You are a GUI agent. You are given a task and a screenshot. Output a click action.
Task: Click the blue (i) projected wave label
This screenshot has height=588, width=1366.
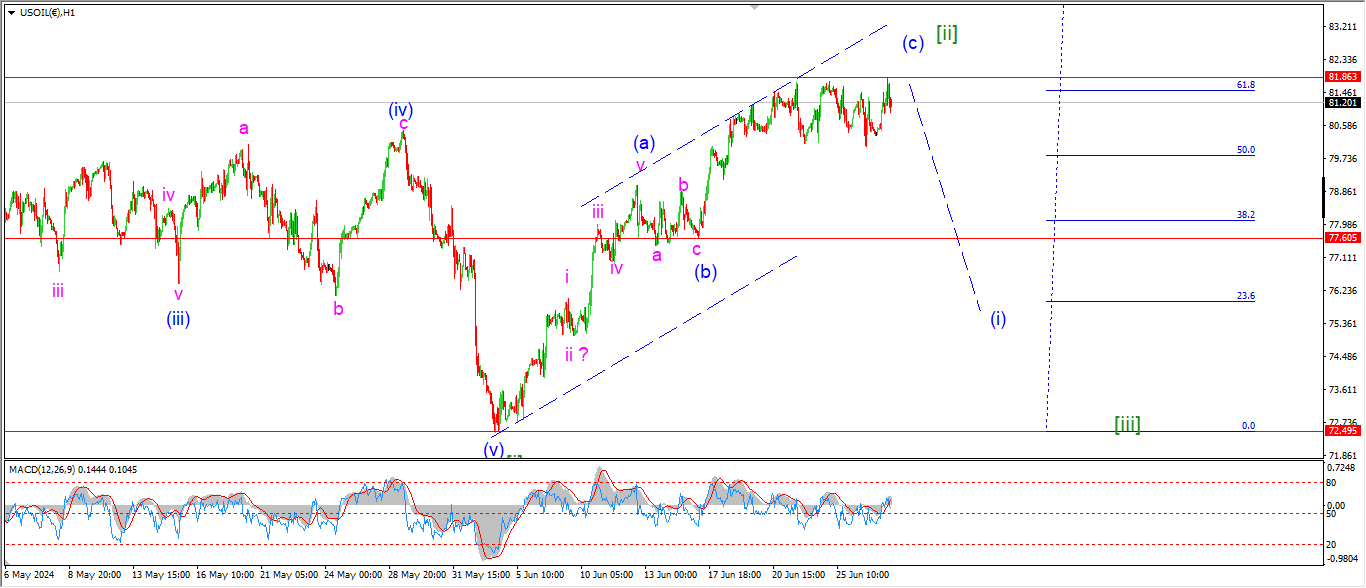click(998, 319)
